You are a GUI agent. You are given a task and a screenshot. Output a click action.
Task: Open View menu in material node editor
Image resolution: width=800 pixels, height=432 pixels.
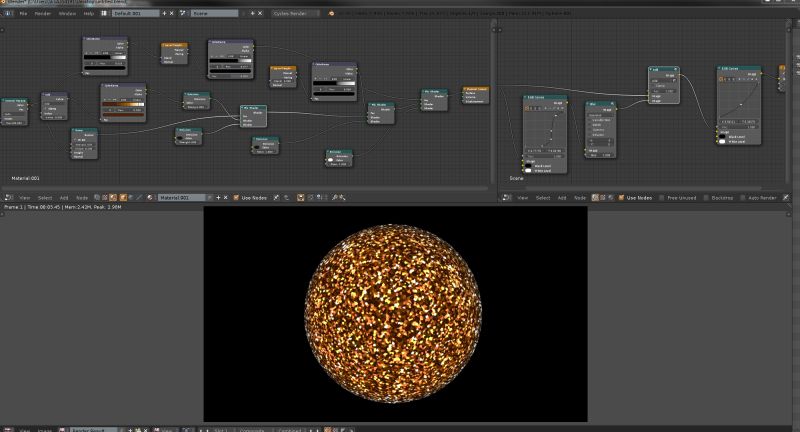(25, 197)
